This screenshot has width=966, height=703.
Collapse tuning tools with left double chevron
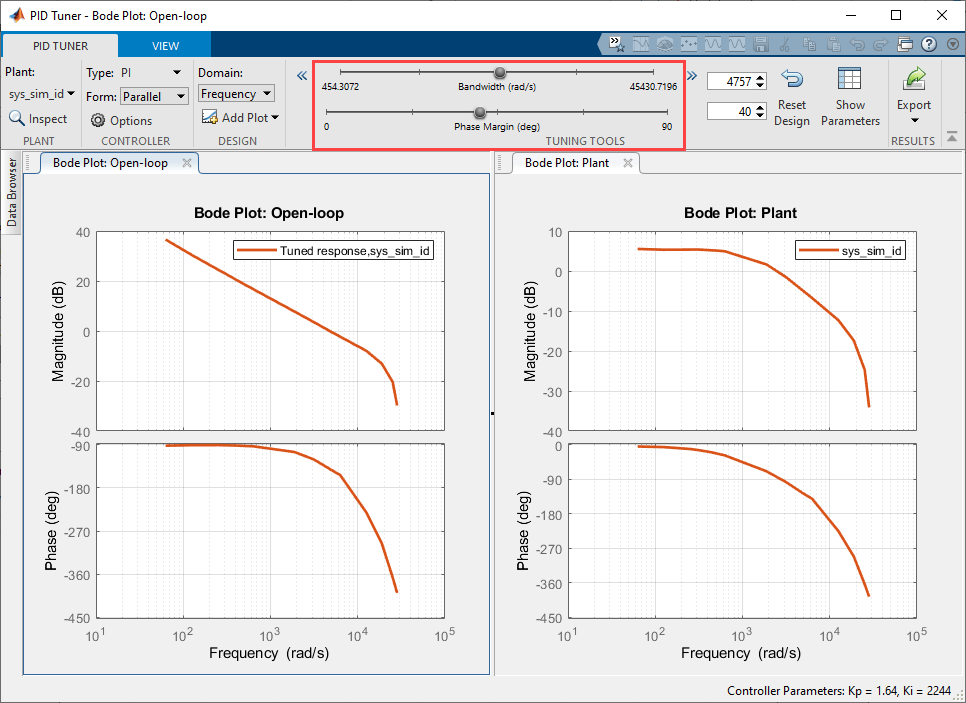coord(302,76)
